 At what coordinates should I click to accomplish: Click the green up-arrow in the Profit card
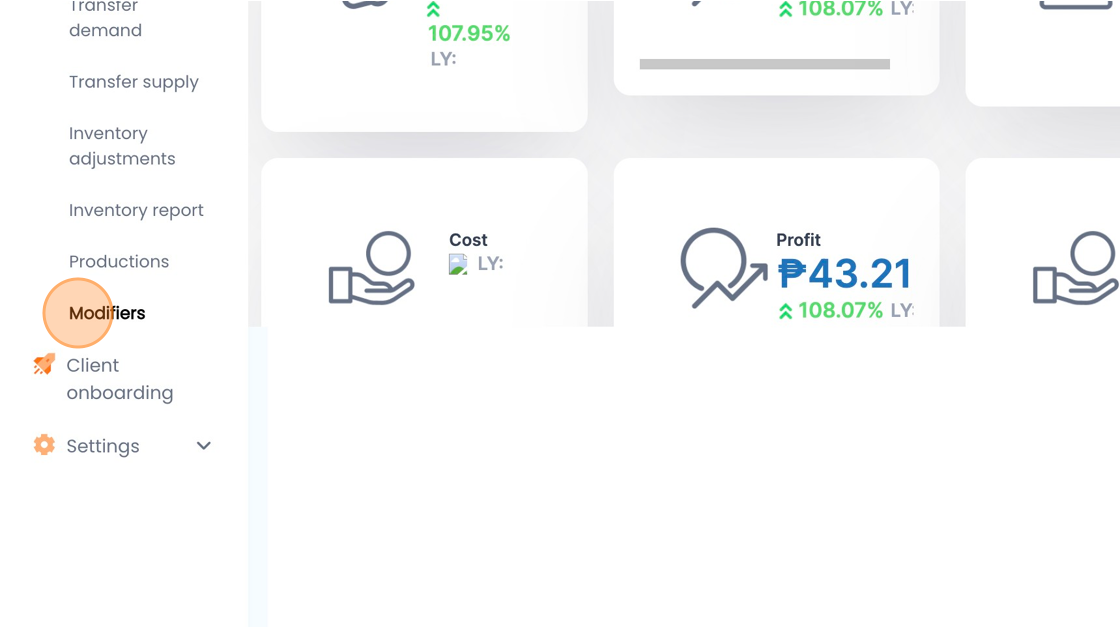point(785,312)
